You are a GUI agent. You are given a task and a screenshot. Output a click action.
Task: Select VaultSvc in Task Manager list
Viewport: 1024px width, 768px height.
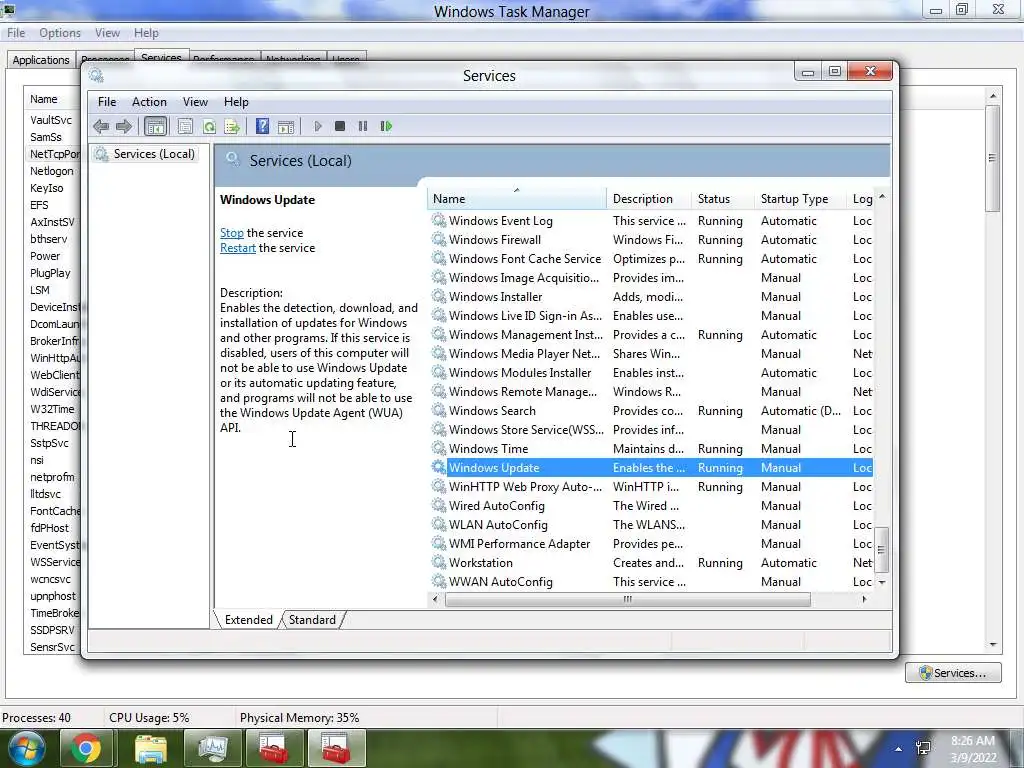click(51, 120)
